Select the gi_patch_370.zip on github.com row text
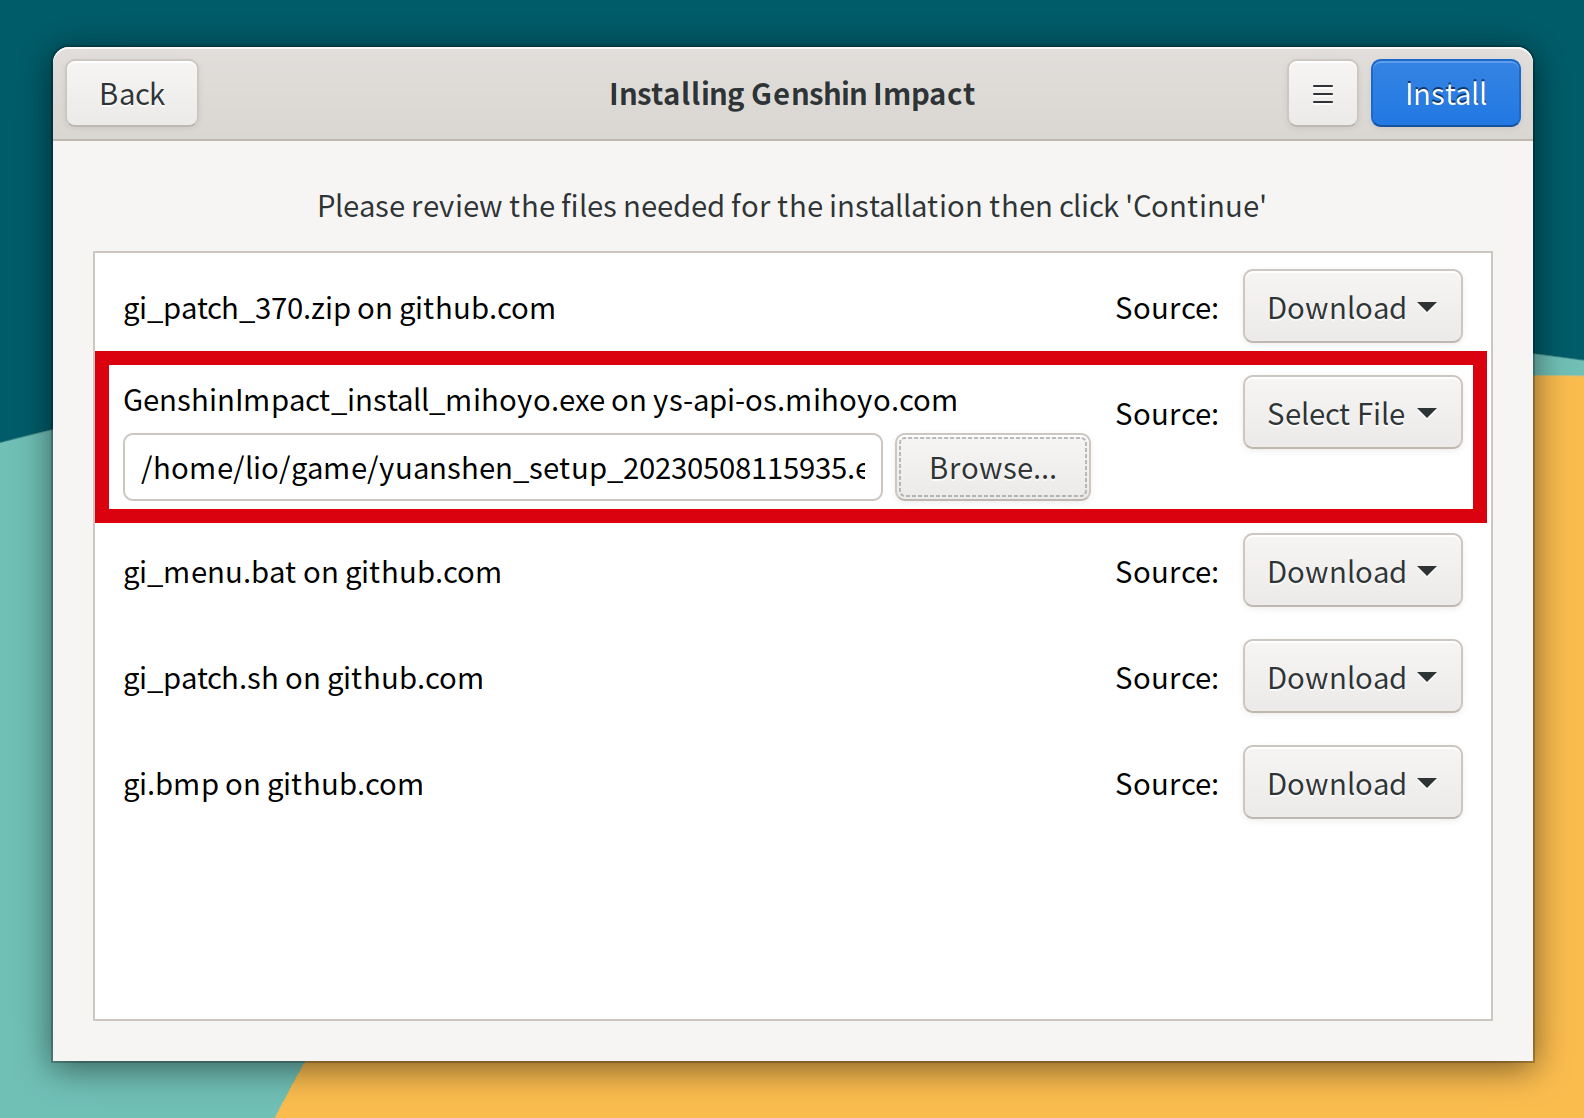 (339, 308)
